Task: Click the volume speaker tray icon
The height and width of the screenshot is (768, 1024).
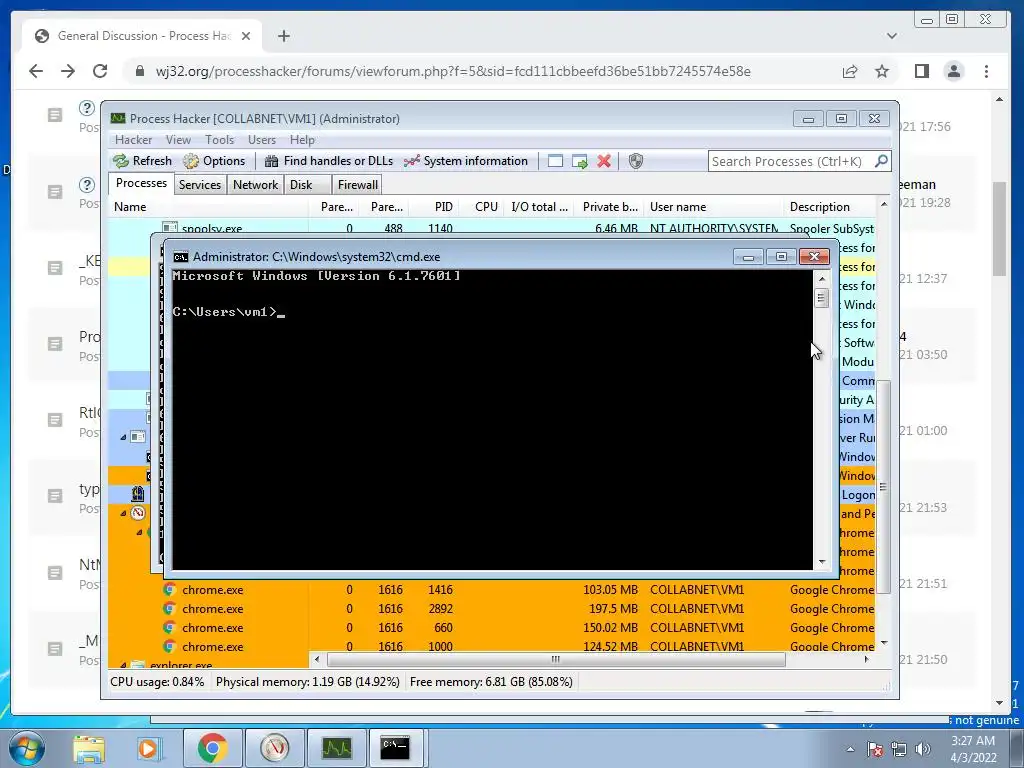Action: [x=922, y=749]
